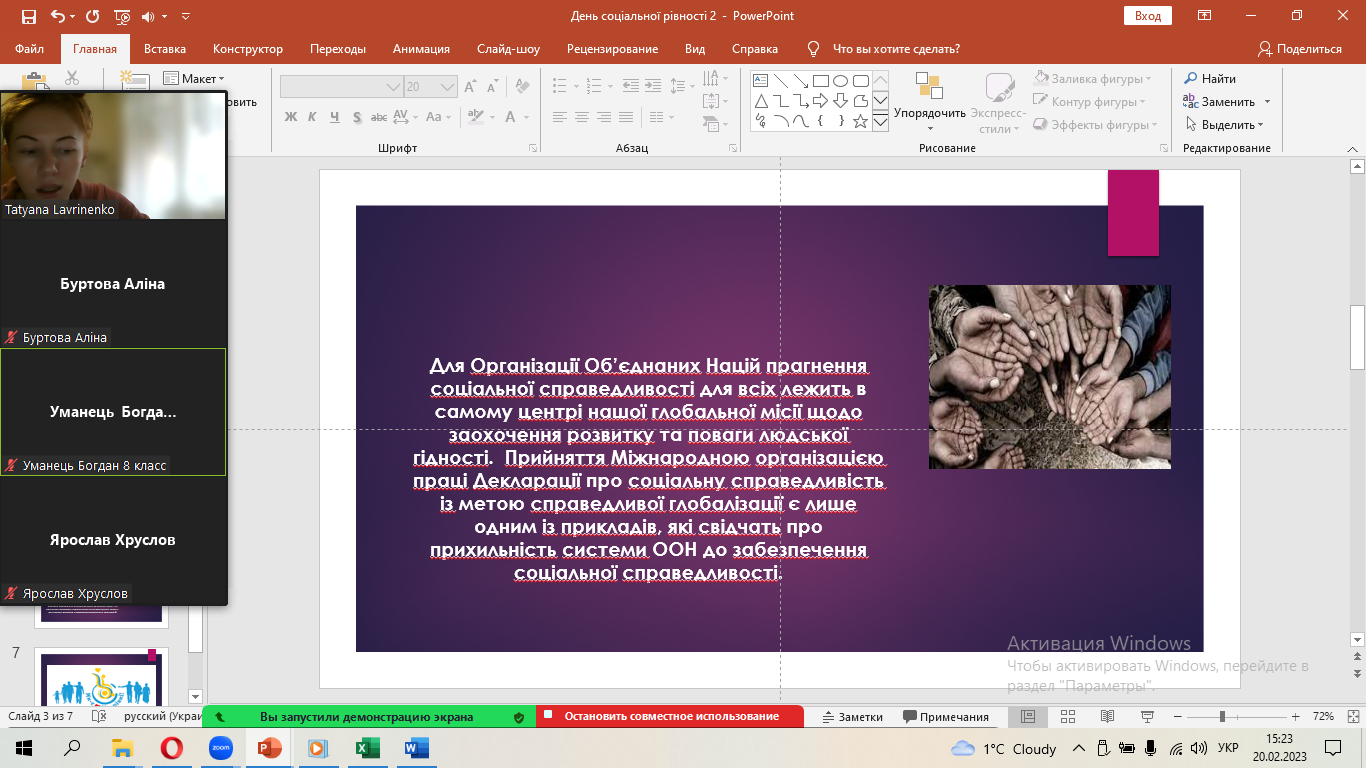
Task: Open the Макет layout dropdown
Action: click(x=194, y=79)
